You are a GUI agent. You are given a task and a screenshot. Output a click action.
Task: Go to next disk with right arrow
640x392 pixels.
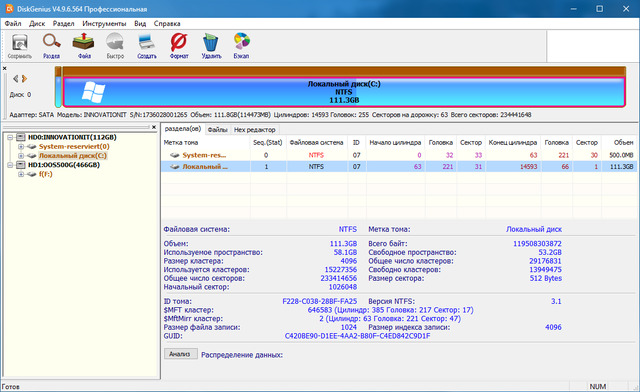click(x=24, y=78)
